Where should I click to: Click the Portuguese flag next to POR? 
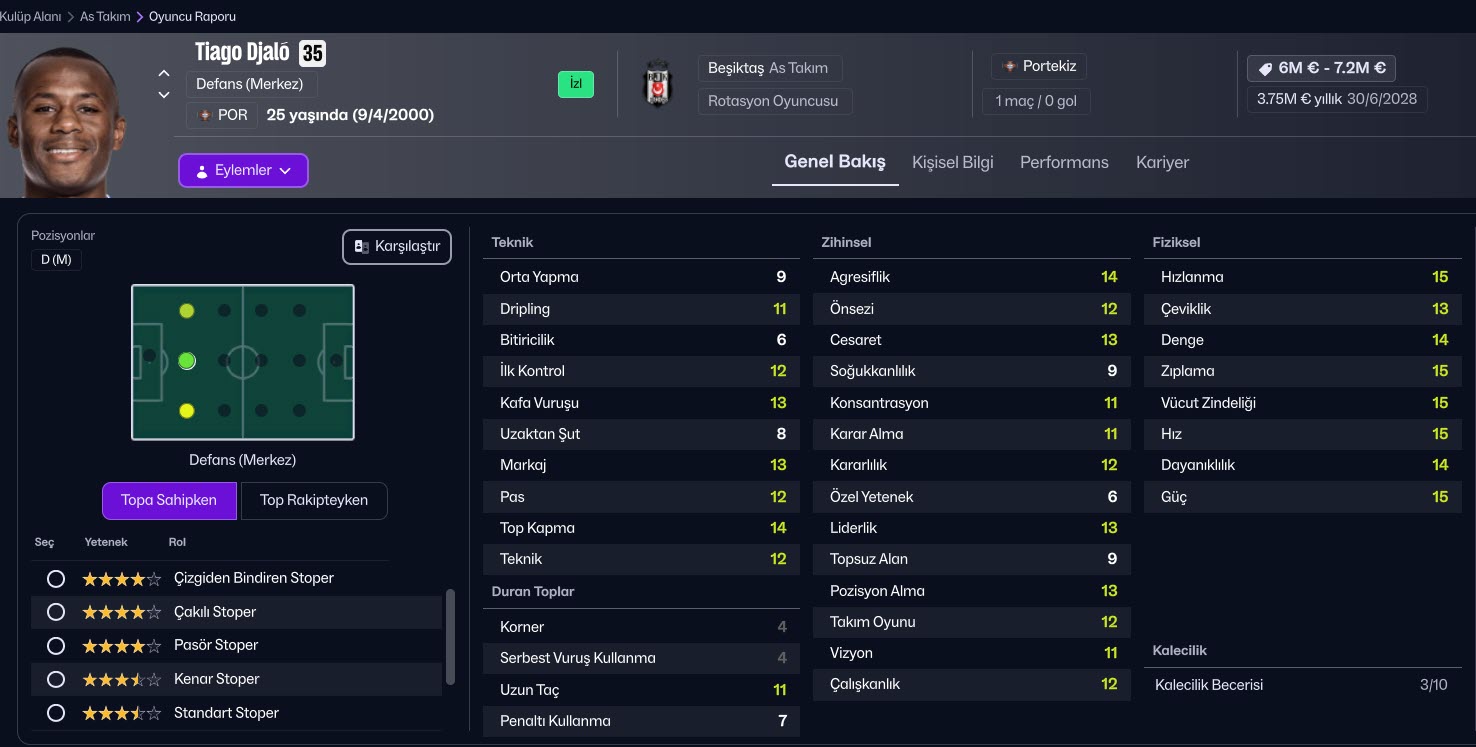pos(205,115)
